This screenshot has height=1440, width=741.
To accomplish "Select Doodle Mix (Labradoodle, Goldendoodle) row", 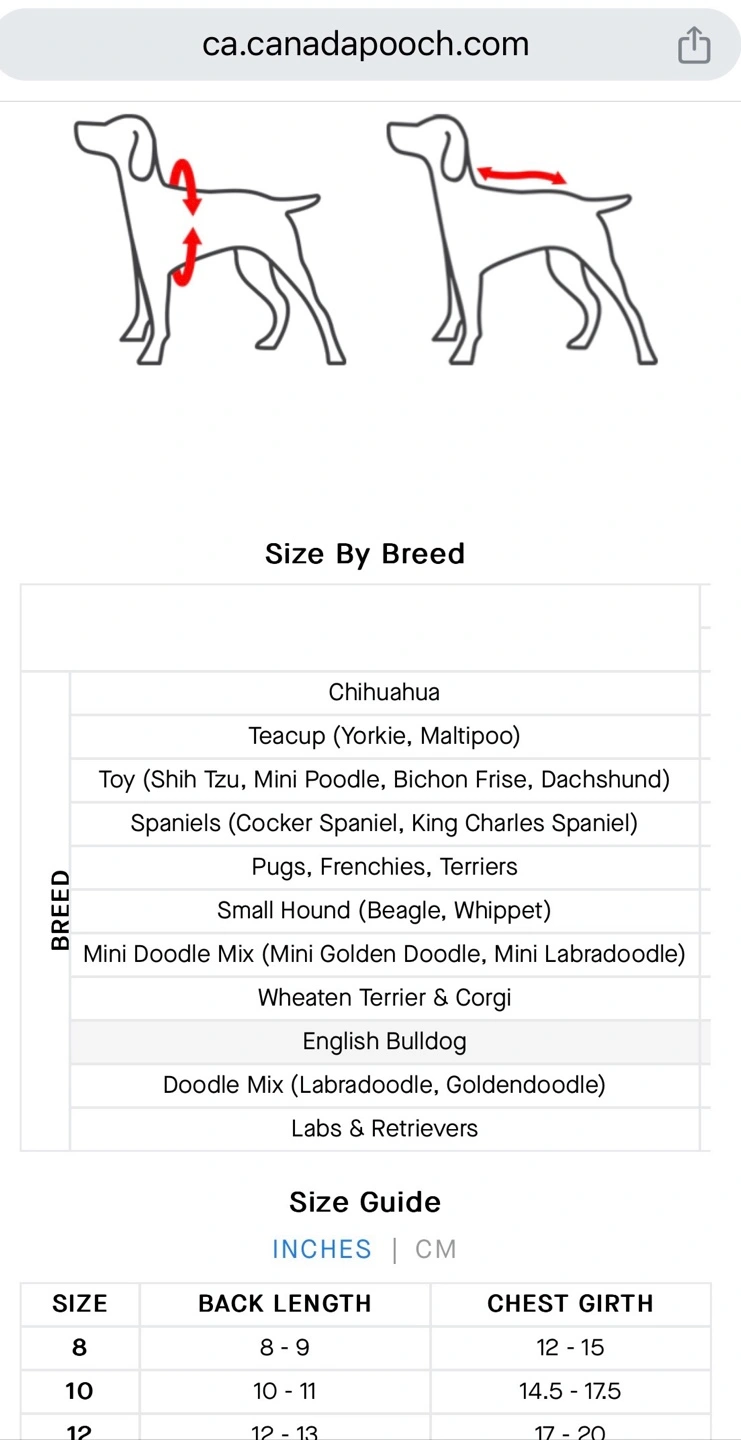I will [384, 1085].
